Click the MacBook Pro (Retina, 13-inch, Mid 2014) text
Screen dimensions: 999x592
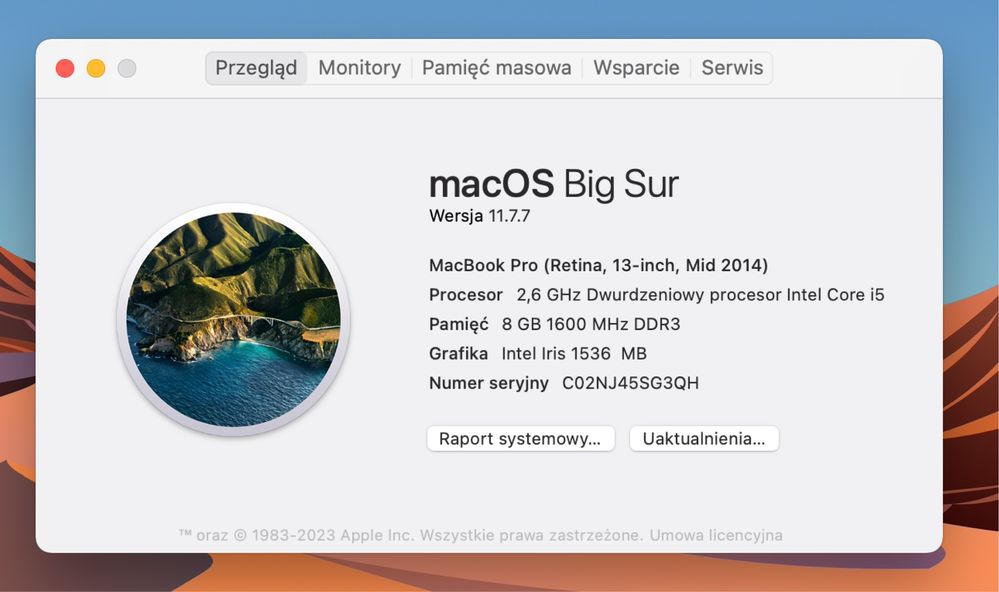(598, 265)
